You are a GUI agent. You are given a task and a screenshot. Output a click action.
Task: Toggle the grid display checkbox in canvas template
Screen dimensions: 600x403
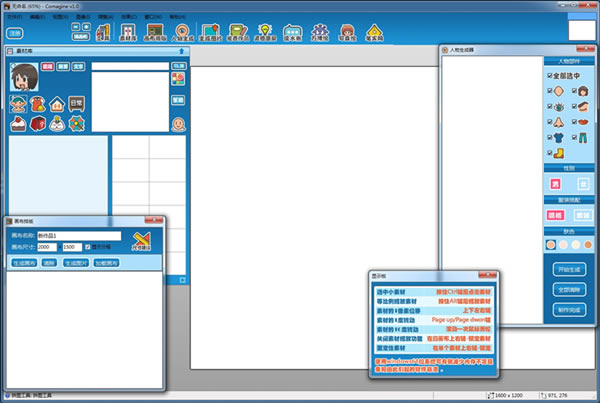(x=89, y=246)
